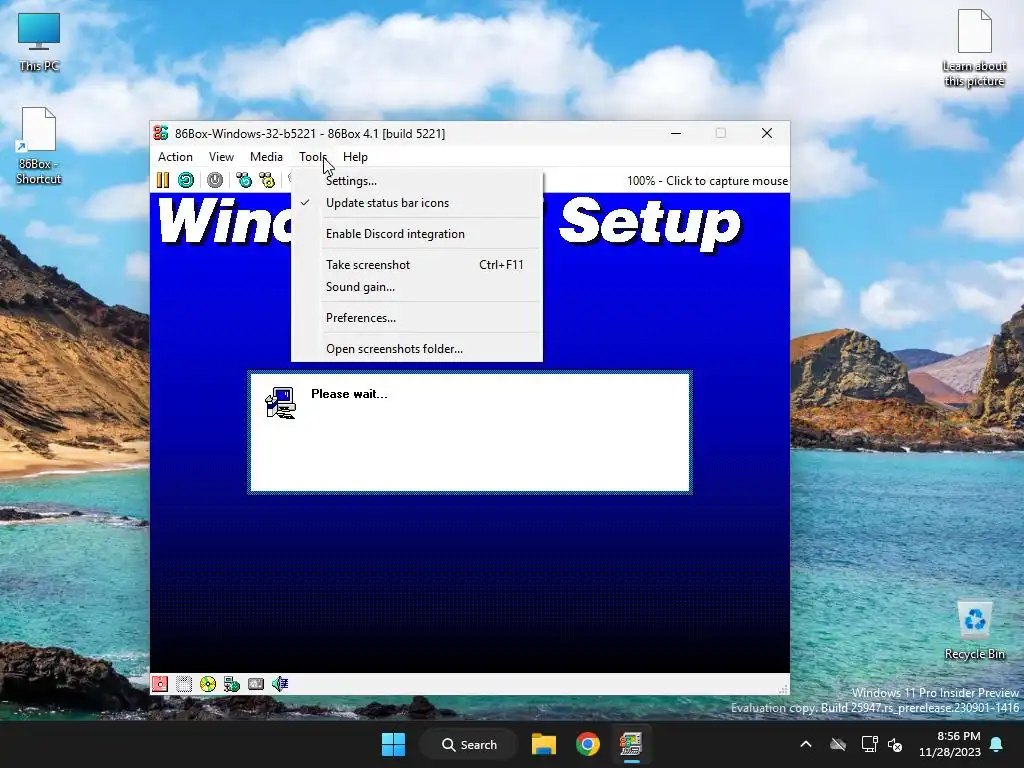The height and width of the screenshot is (768, 1024).
Task: Select Learn about this picture desktop icon
Action: 974,48
